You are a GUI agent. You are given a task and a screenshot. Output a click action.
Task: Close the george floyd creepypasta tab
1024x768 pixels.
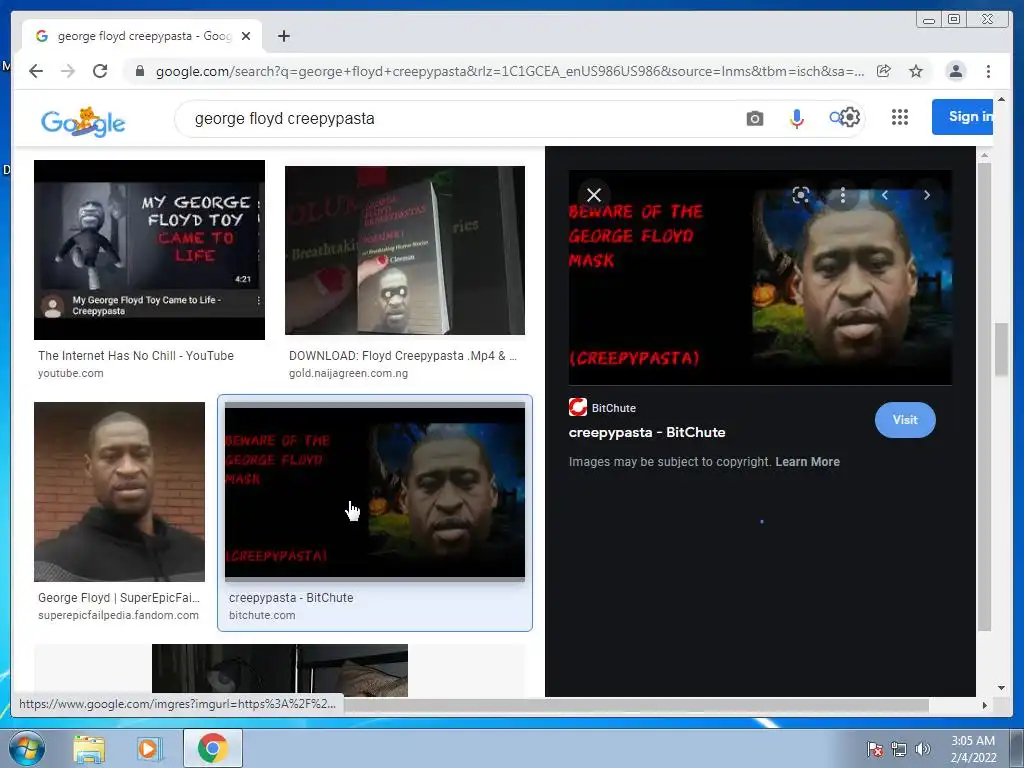point(246,36)
